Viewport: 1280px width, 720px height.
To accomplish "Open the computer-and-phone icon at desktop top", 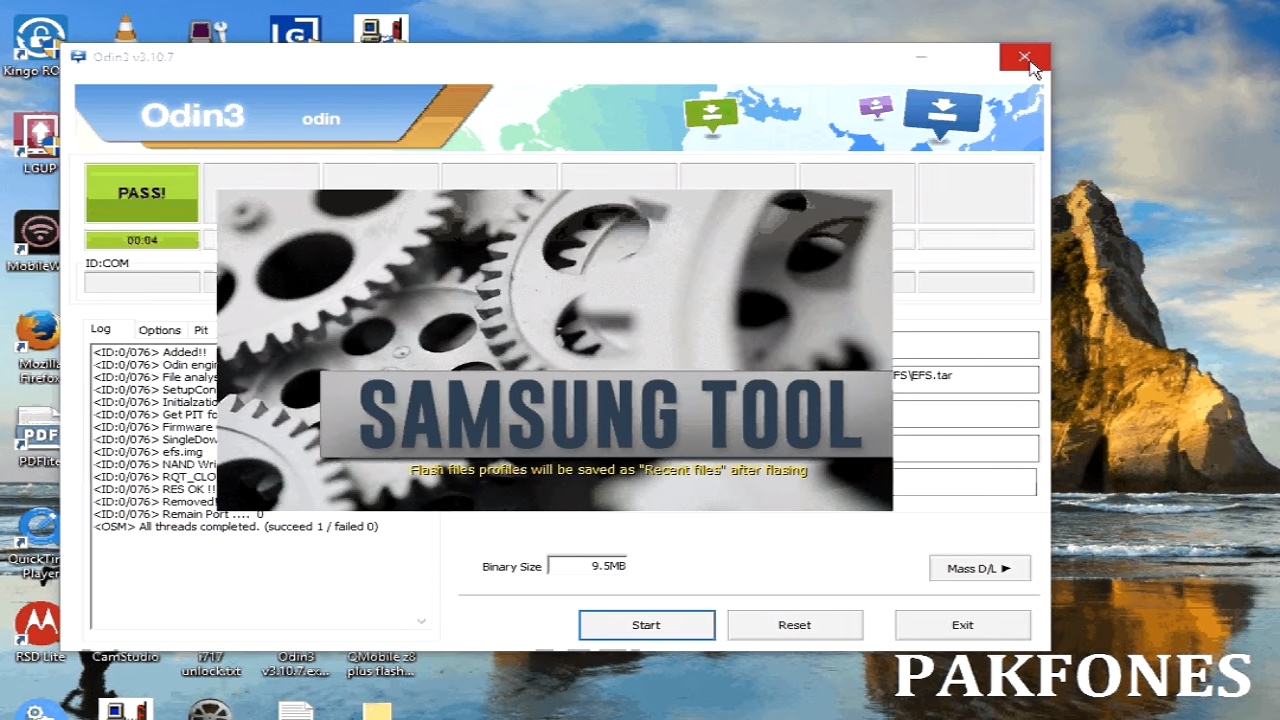I will click(x=381, y=30).
